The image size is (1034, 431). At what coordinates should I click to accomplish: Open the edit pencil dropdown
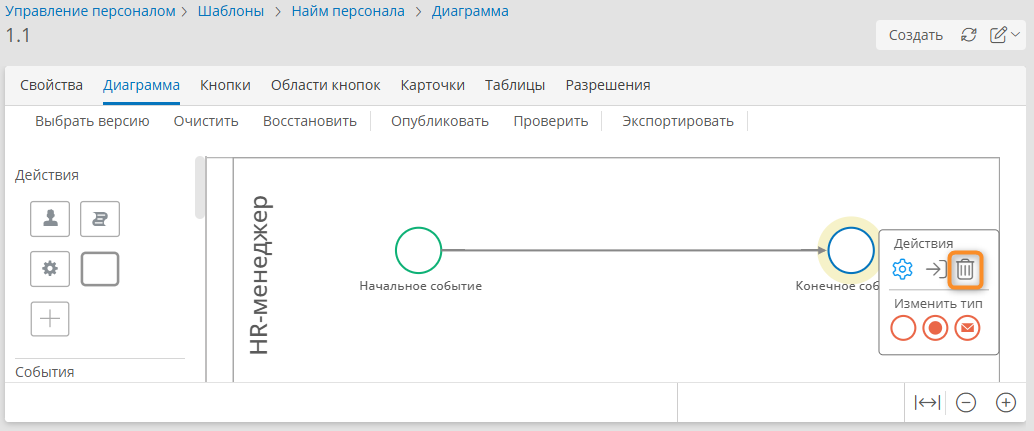click(1005, 35)
